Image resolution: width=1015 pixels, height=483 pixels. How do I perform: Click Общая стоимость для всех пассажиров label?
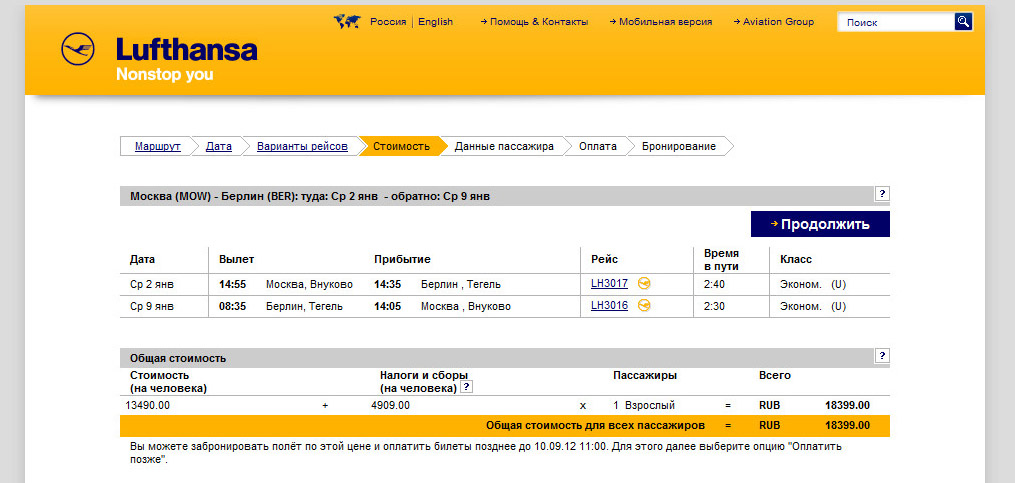pos(596,425)
